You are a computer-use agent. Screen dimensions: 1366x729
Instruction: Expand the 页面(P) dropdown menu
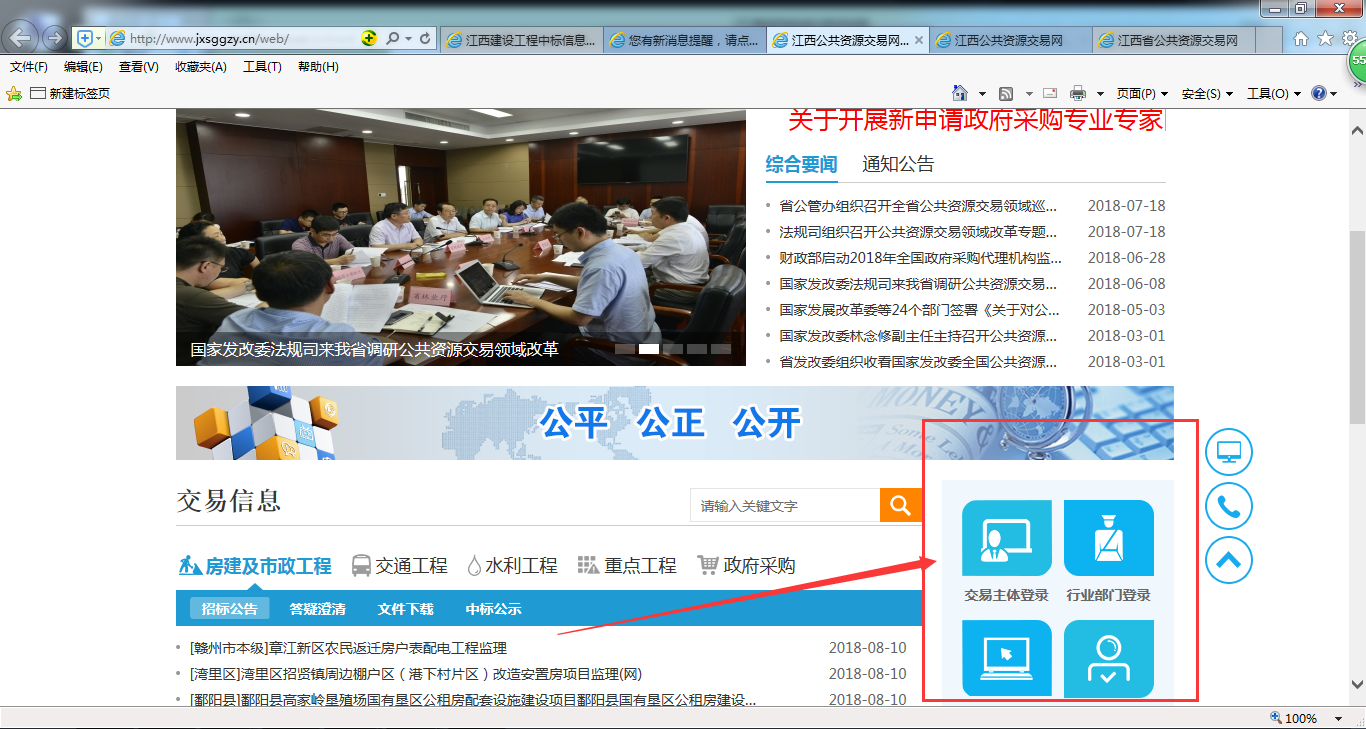point(1142,93)
